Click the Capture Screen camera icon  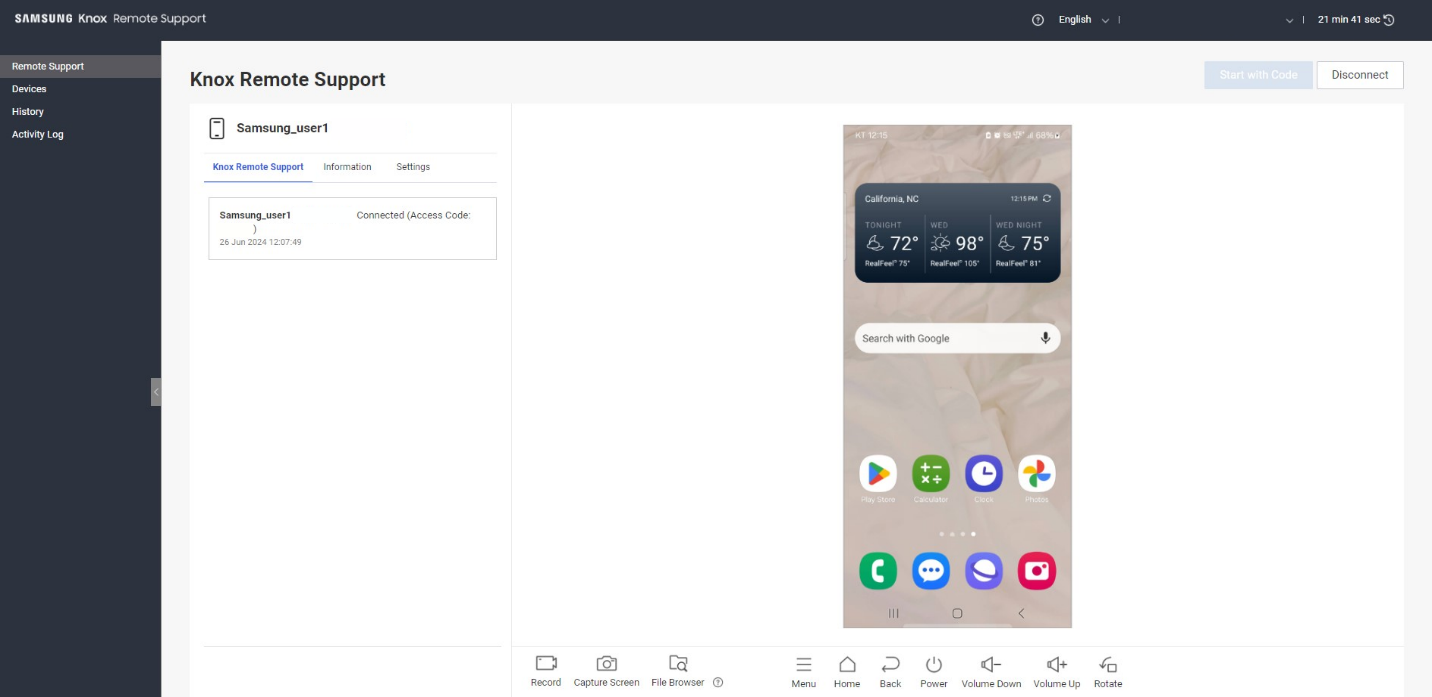pyautogui.click(x=606, y=664)
